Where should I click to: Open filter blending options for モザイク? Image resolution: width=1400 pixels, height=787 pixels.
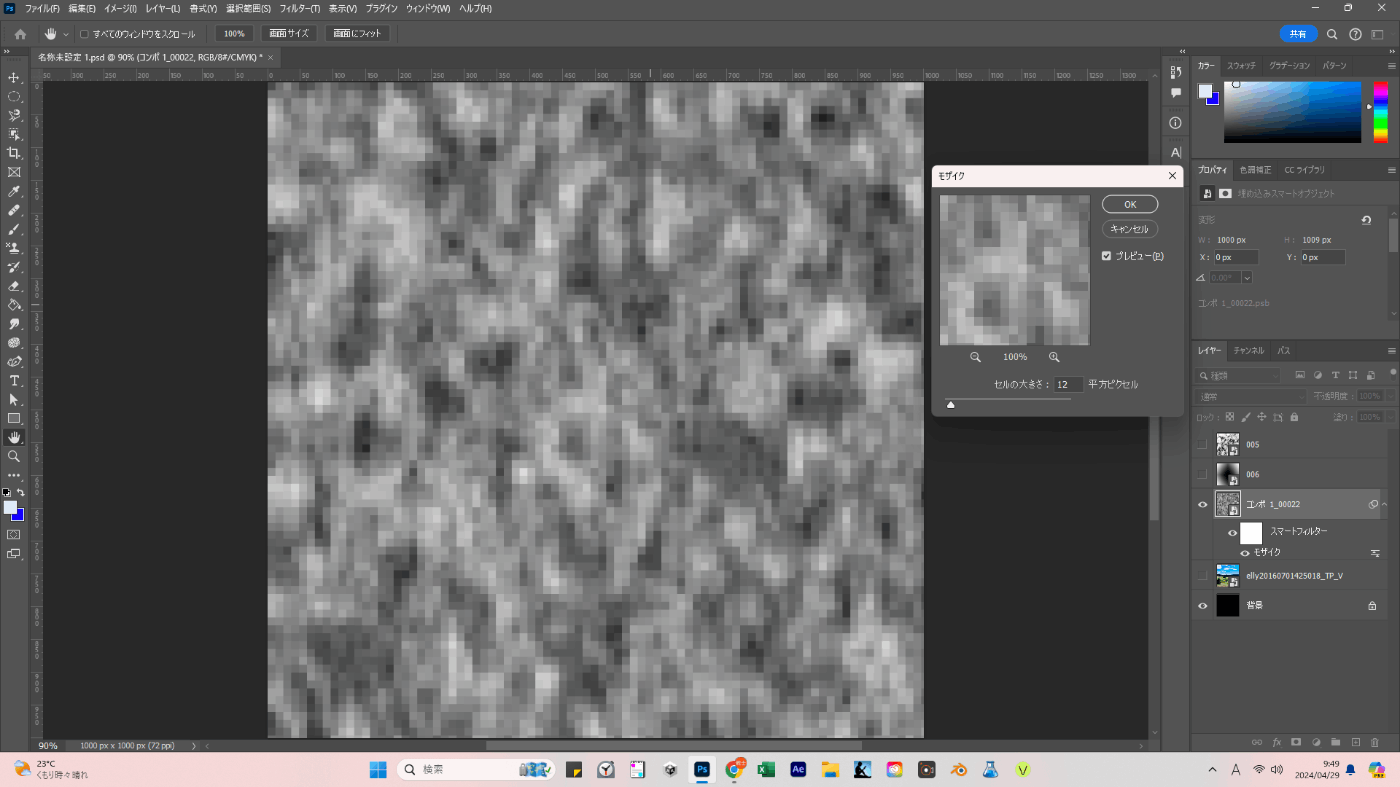pyautogui.click(x=1375, y=553)
